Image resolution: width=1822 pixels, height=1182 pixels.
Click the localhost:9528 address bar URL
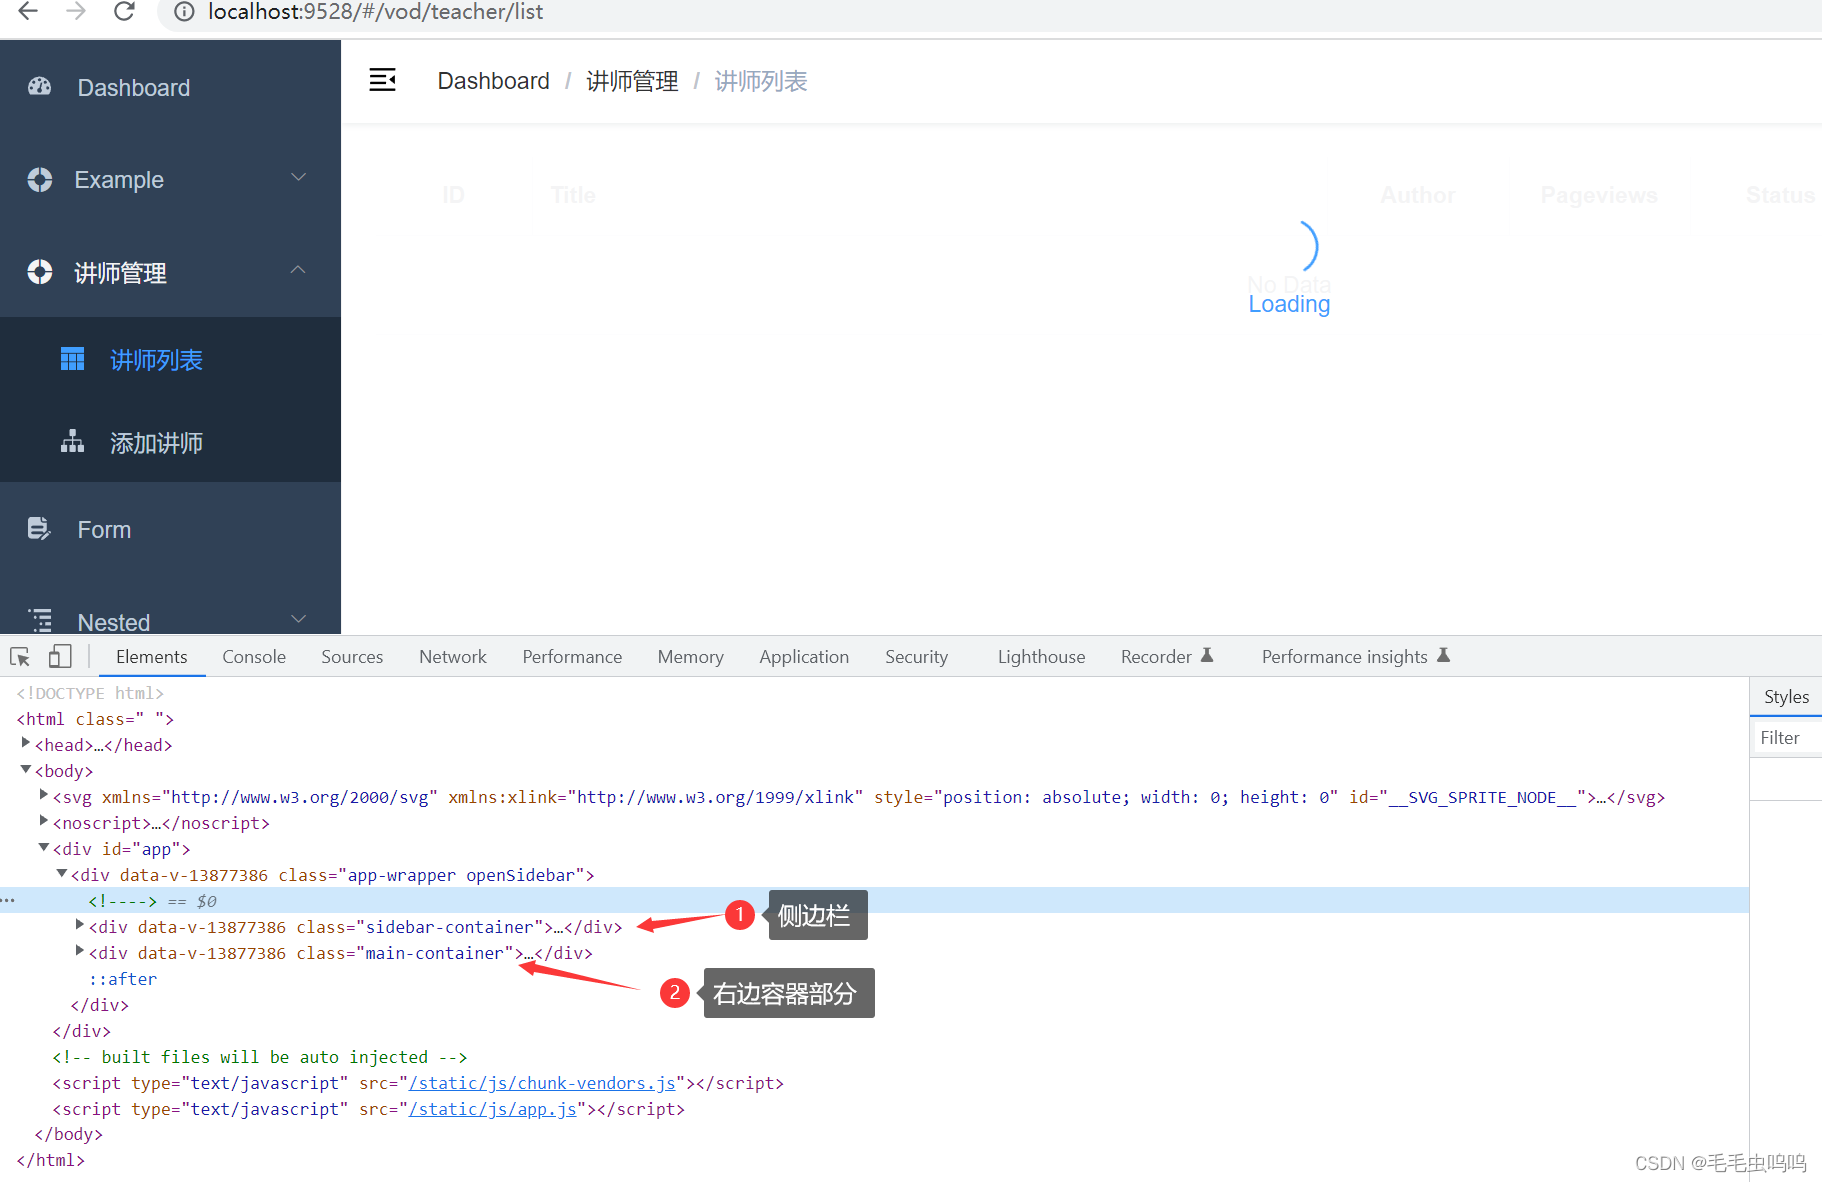point(375,12)
